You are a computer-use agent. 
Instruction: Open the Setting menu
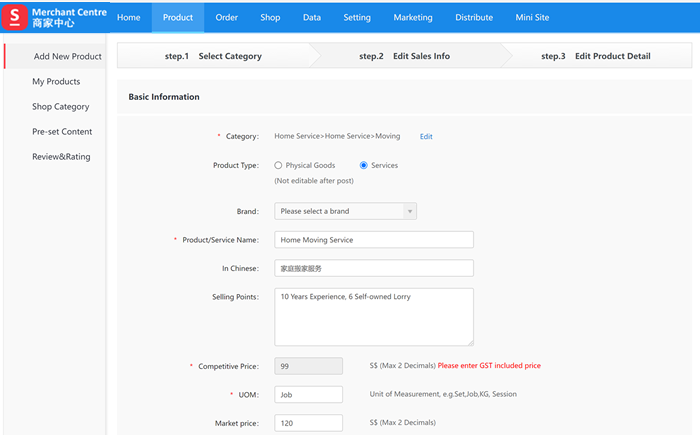pyautogui.click(x=357, y=17)
